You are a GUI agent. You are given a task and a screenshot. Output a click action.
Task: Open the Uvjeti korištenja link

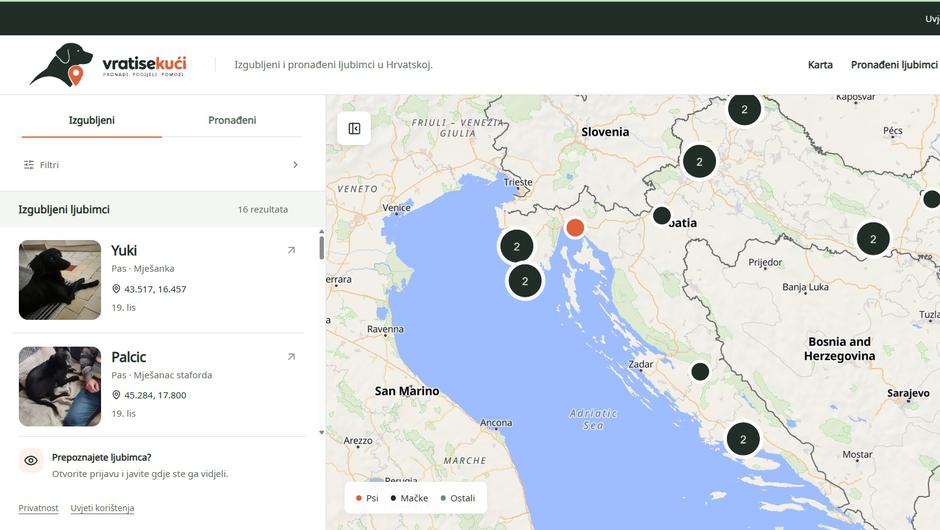(x=103, y=508)
